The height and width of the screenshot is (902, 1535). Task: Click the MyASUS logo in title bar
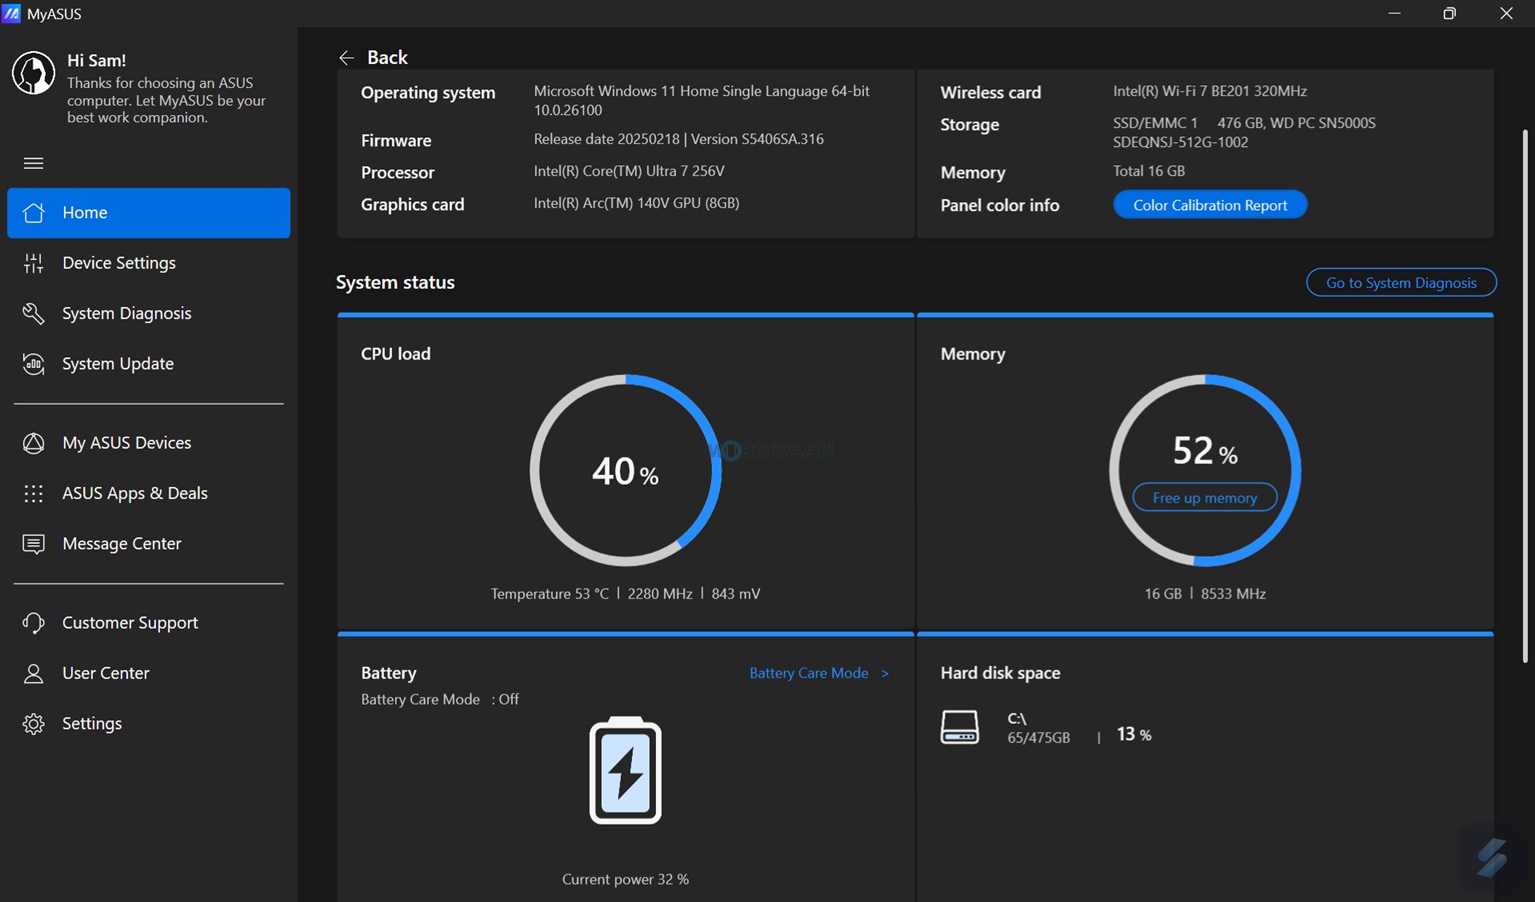(11, 13)
